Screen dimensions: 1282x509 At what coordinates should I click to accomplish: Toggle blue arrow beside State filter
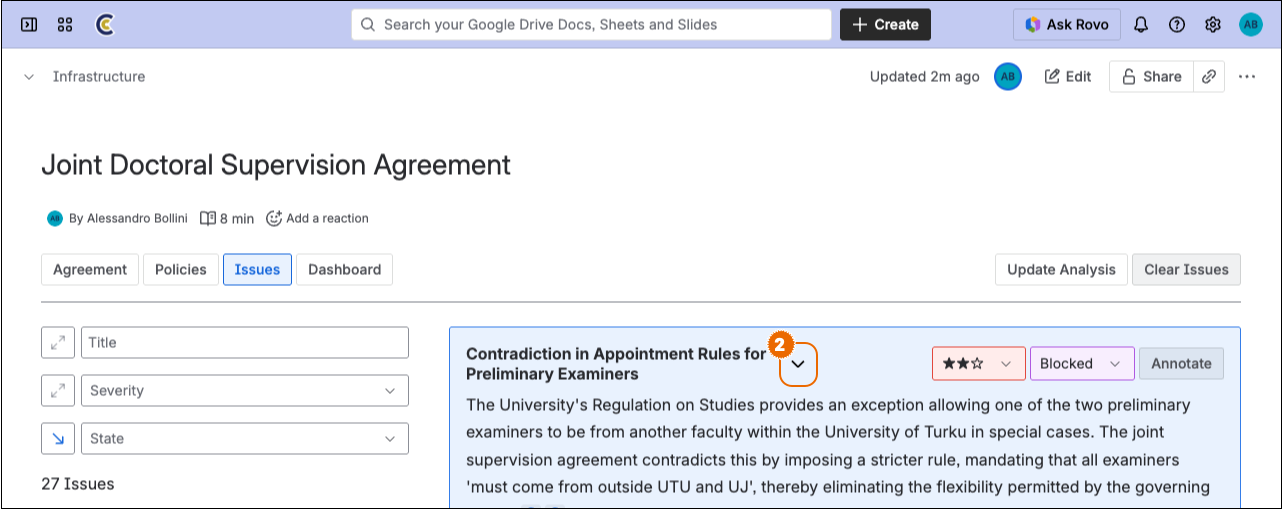(58, 439)
